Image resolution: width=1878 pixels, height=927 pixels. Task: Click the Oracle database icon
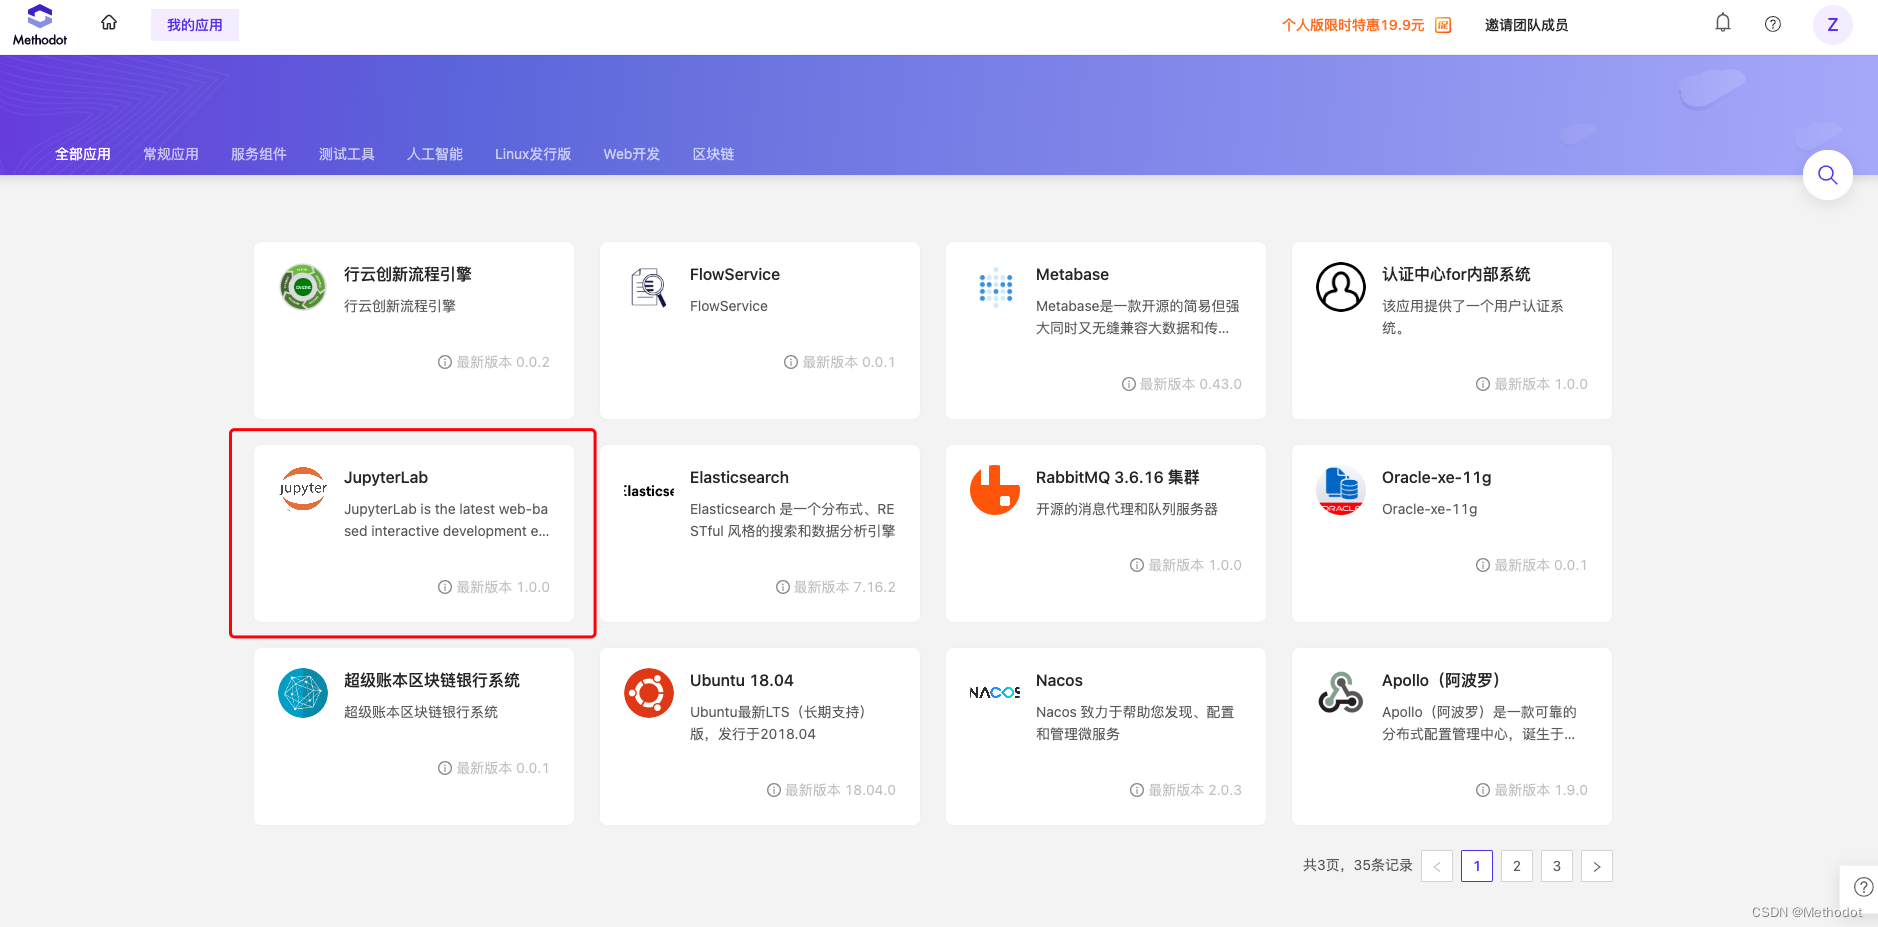click(1341, 490)
